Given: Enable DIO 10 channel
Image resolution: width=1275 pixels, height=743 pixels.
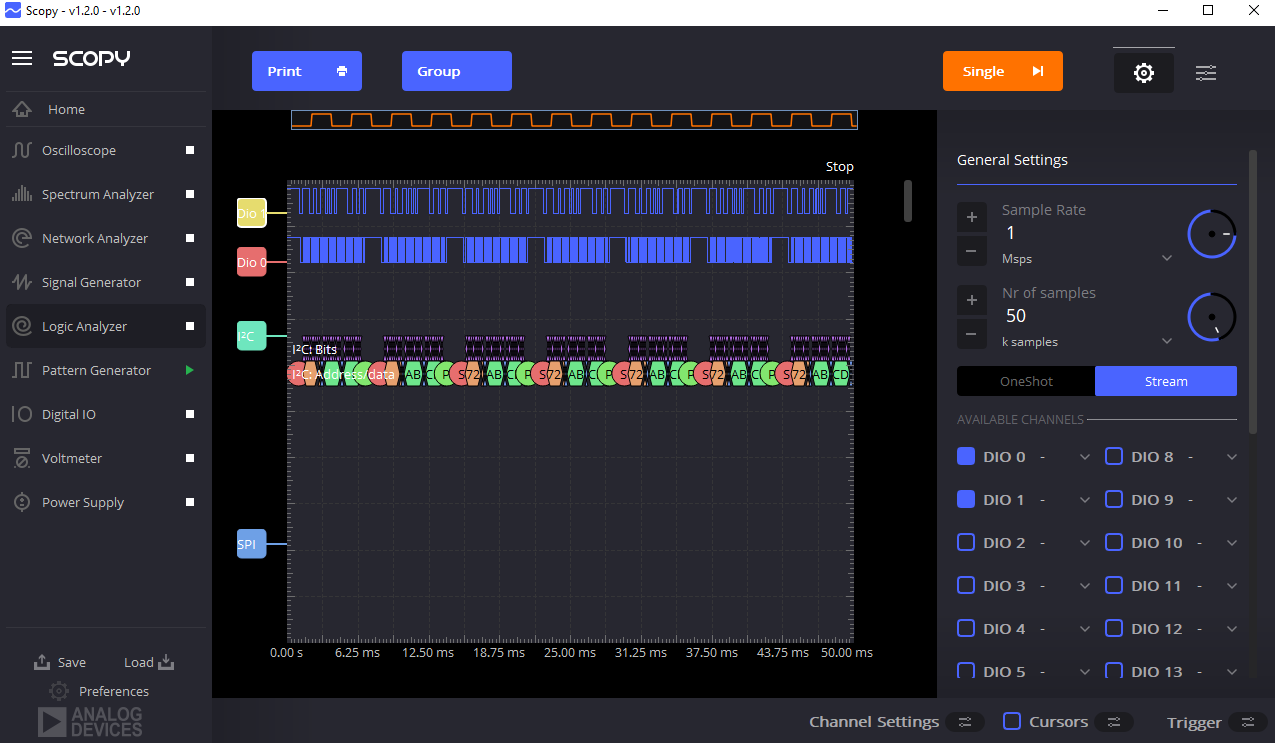Looking at the screenshot, I should point(1114,542).
